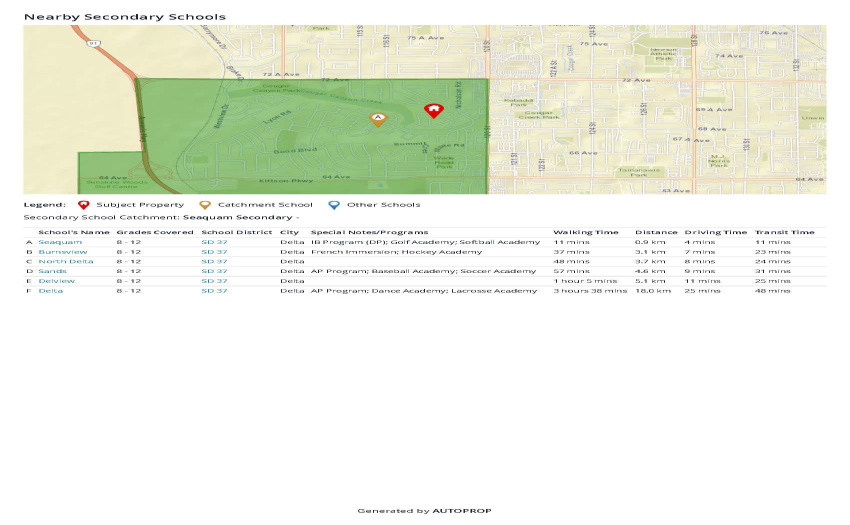Click the Highway 91 shield on map
Screen dimensions: 850x525
coord(94,43)
